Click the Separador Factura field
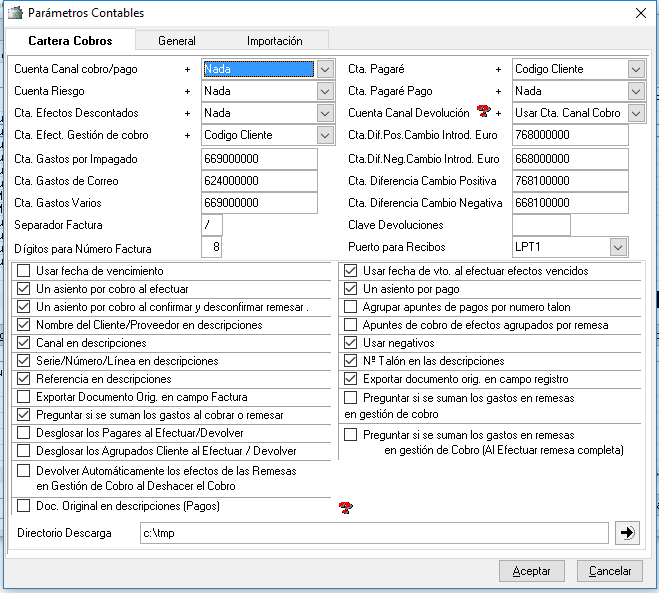 (x=212, y=225)
